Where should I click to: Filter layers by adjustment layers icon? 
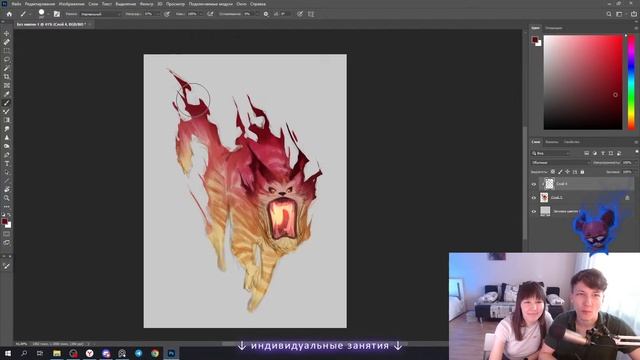click(x=595, y=153)
